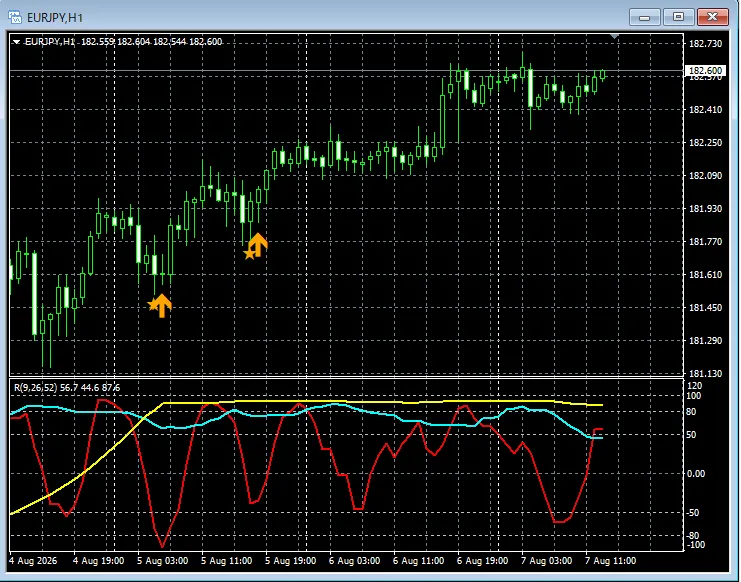This screenshot has height=582, width=741.
Task: Click the 0.00 indicator scale label
Action: [696, 474]
